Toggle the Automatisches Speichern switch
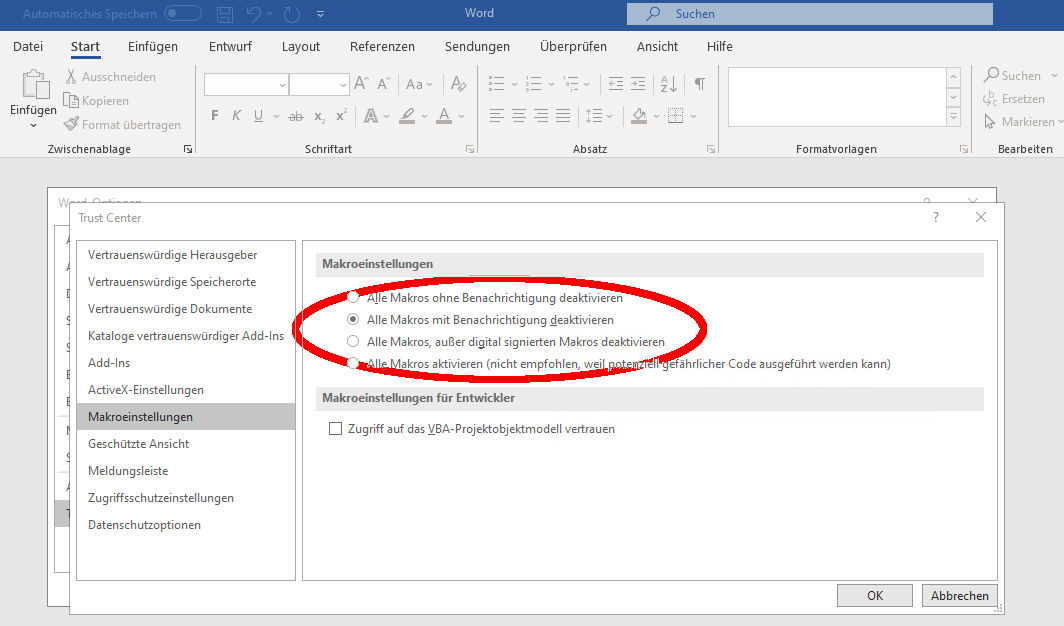 [x=183, y=14]
